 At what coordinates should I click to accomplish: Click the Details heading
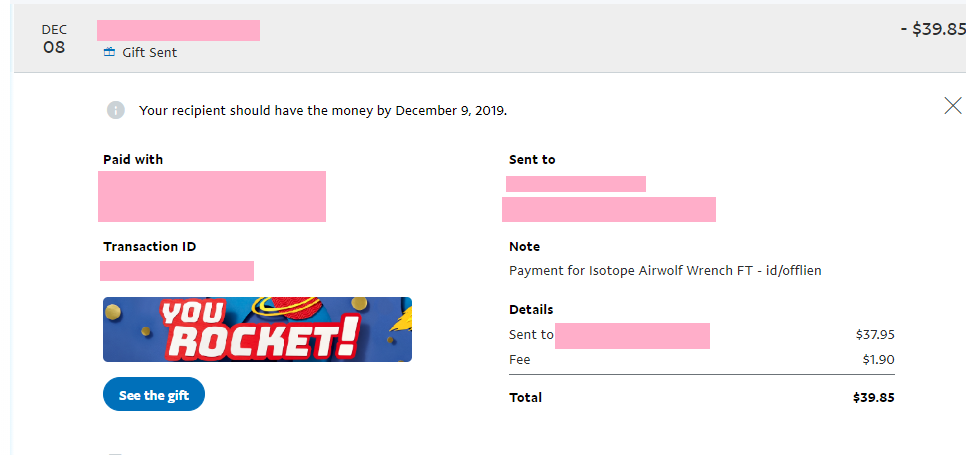[x=531, y=309]
